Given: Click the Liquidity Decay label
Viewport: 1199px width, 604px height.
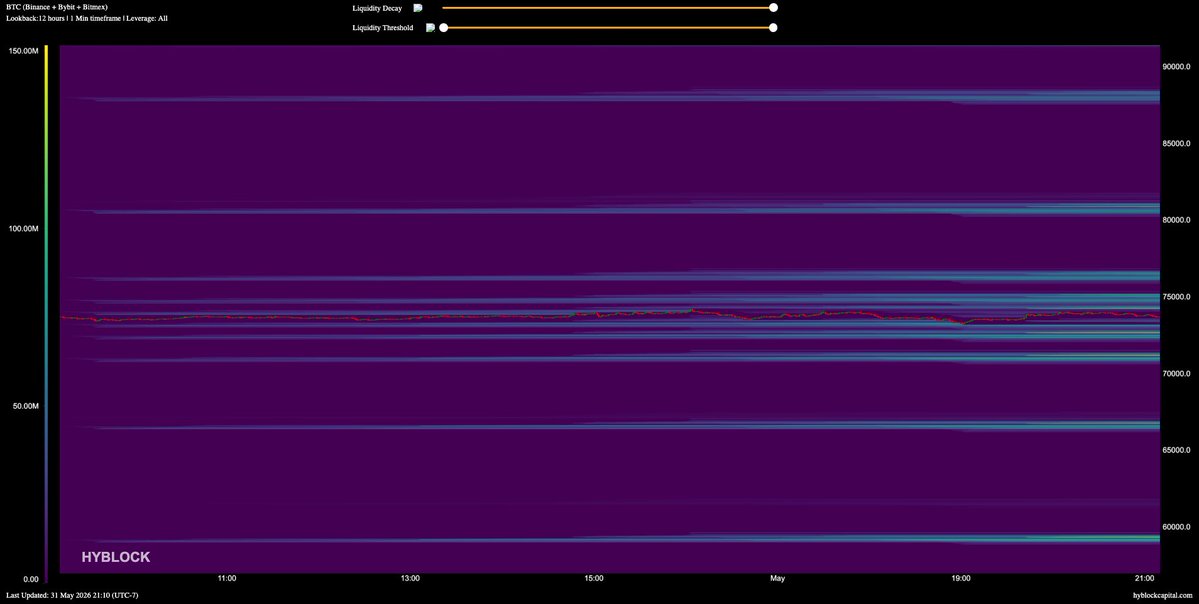Looking at the screenshot, I should [x=377, y=8].
